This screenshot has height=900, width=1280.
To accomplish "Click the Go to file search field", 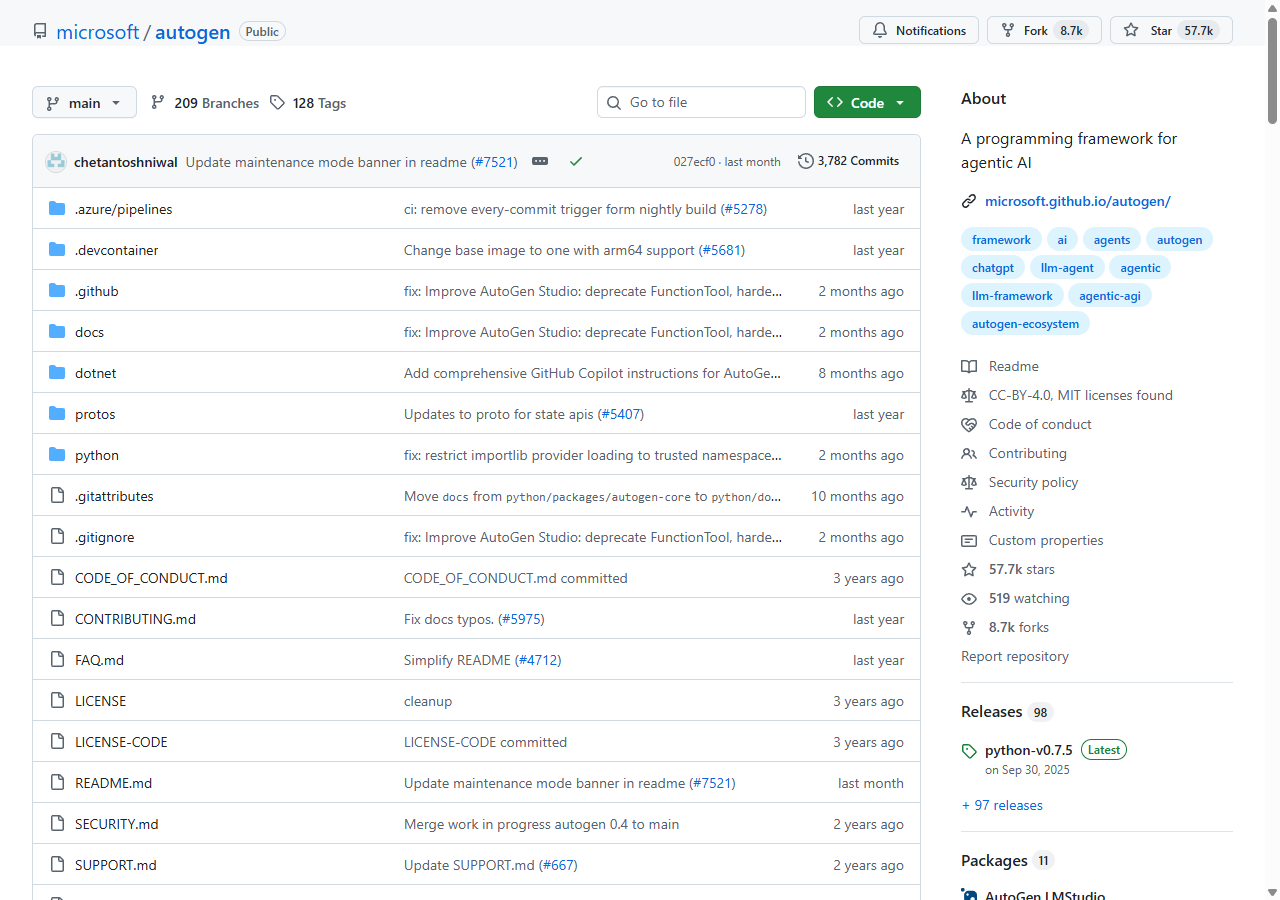I will click(x=701, y=102).
